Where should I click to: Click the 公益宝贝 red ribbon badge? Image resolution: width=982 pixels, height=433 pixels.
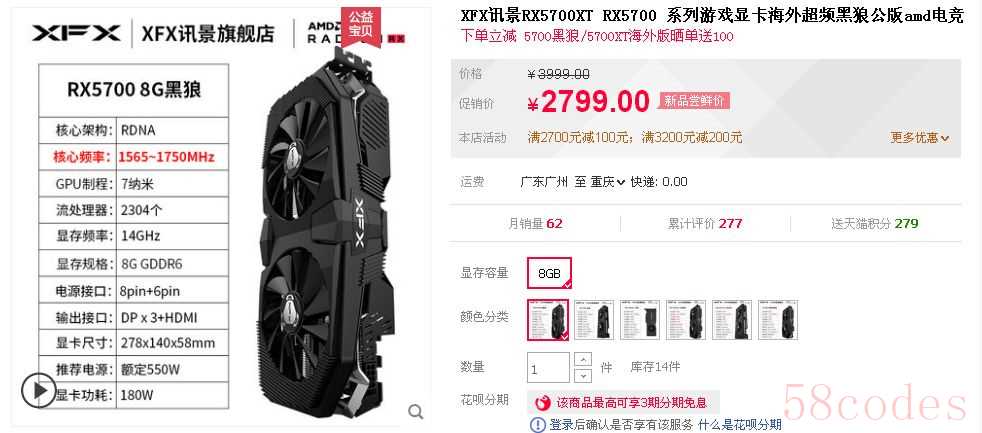click(360, 26)
